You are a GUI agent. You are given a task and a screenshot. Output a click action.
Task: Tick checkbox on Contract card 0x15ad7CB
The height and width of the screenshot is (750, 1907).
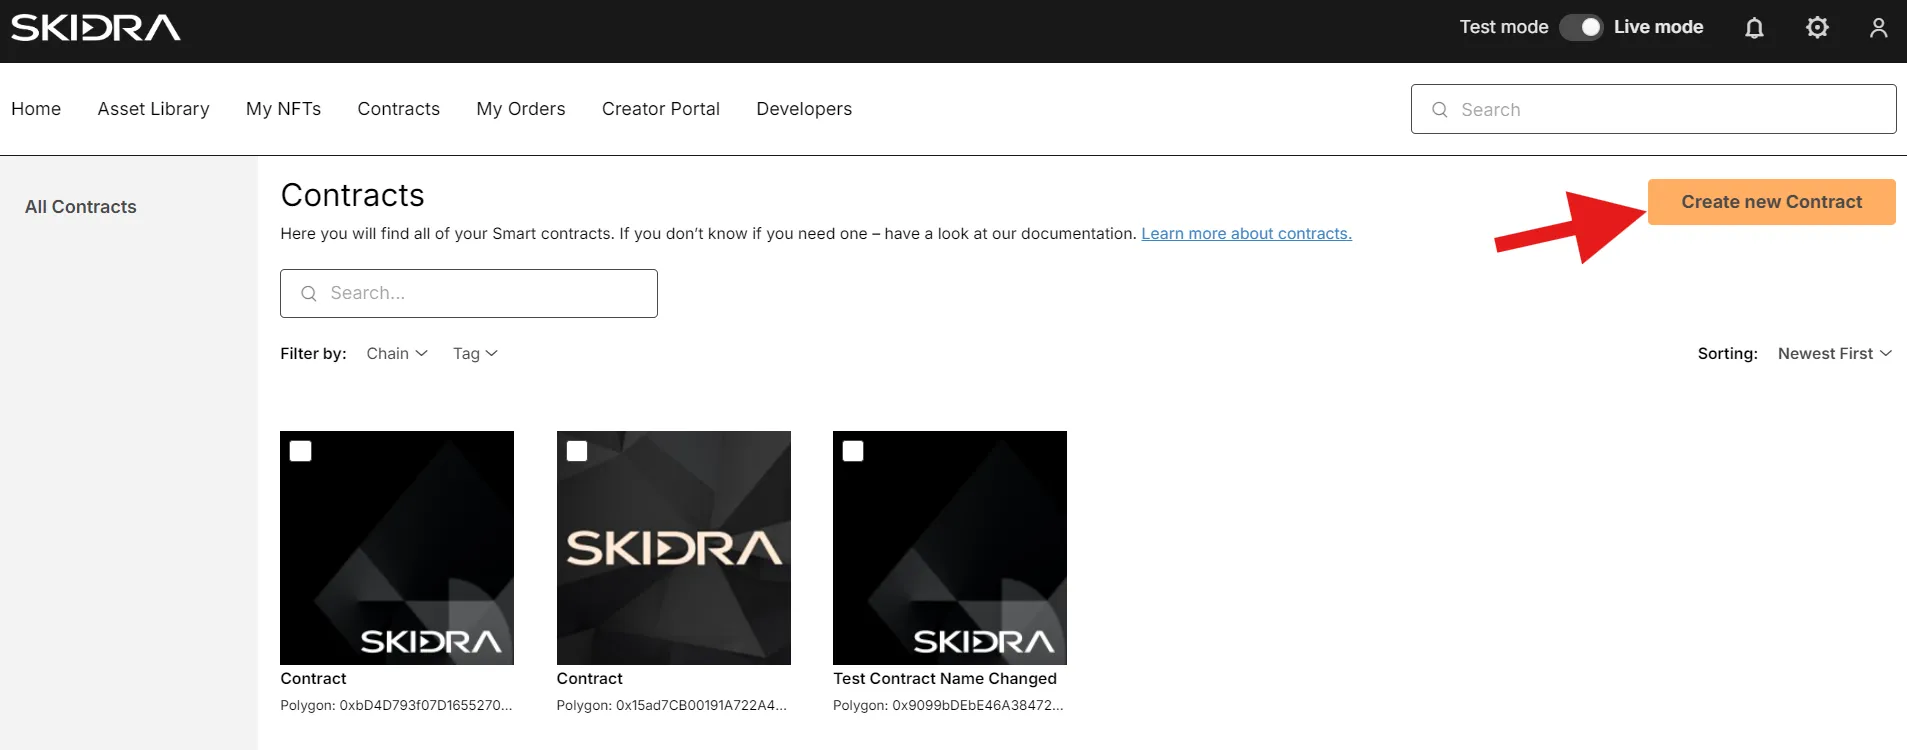pos(577,451)
